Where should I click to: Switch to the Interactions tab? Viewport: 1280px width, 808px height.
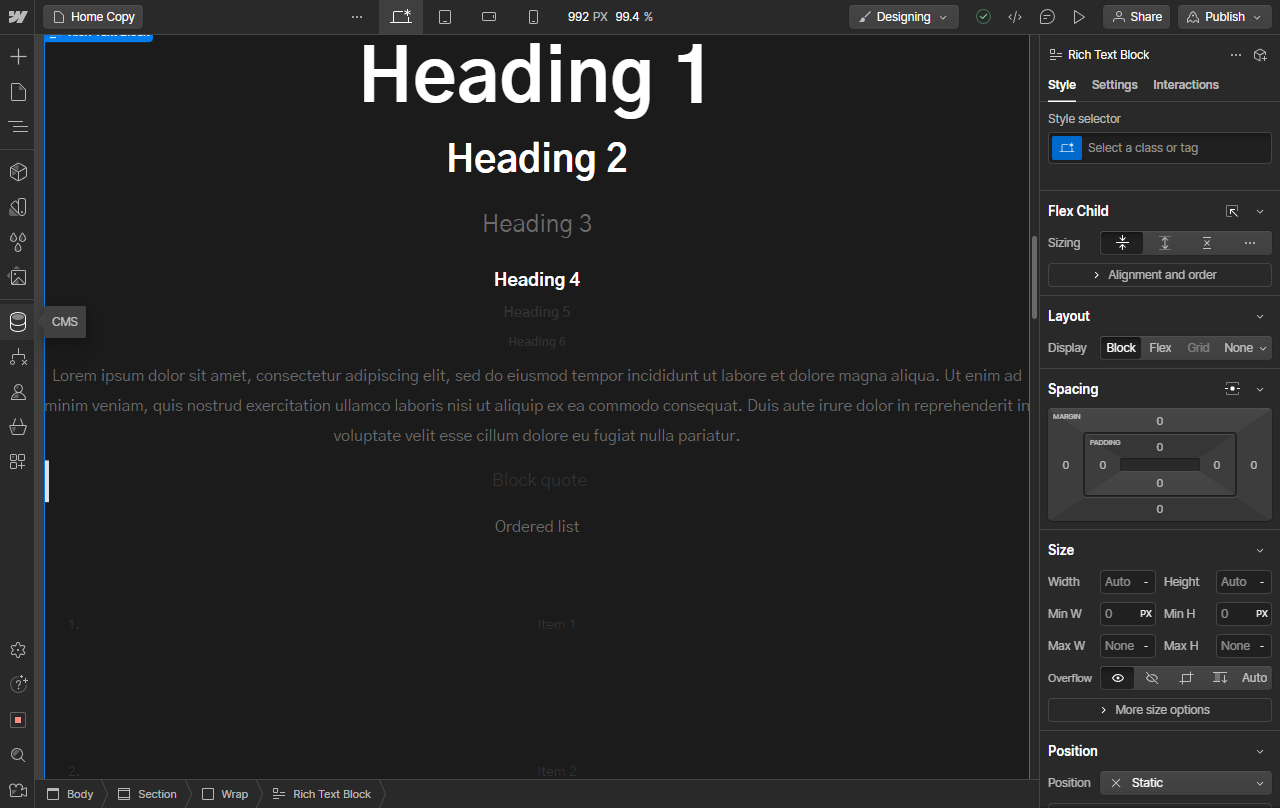1186,85
